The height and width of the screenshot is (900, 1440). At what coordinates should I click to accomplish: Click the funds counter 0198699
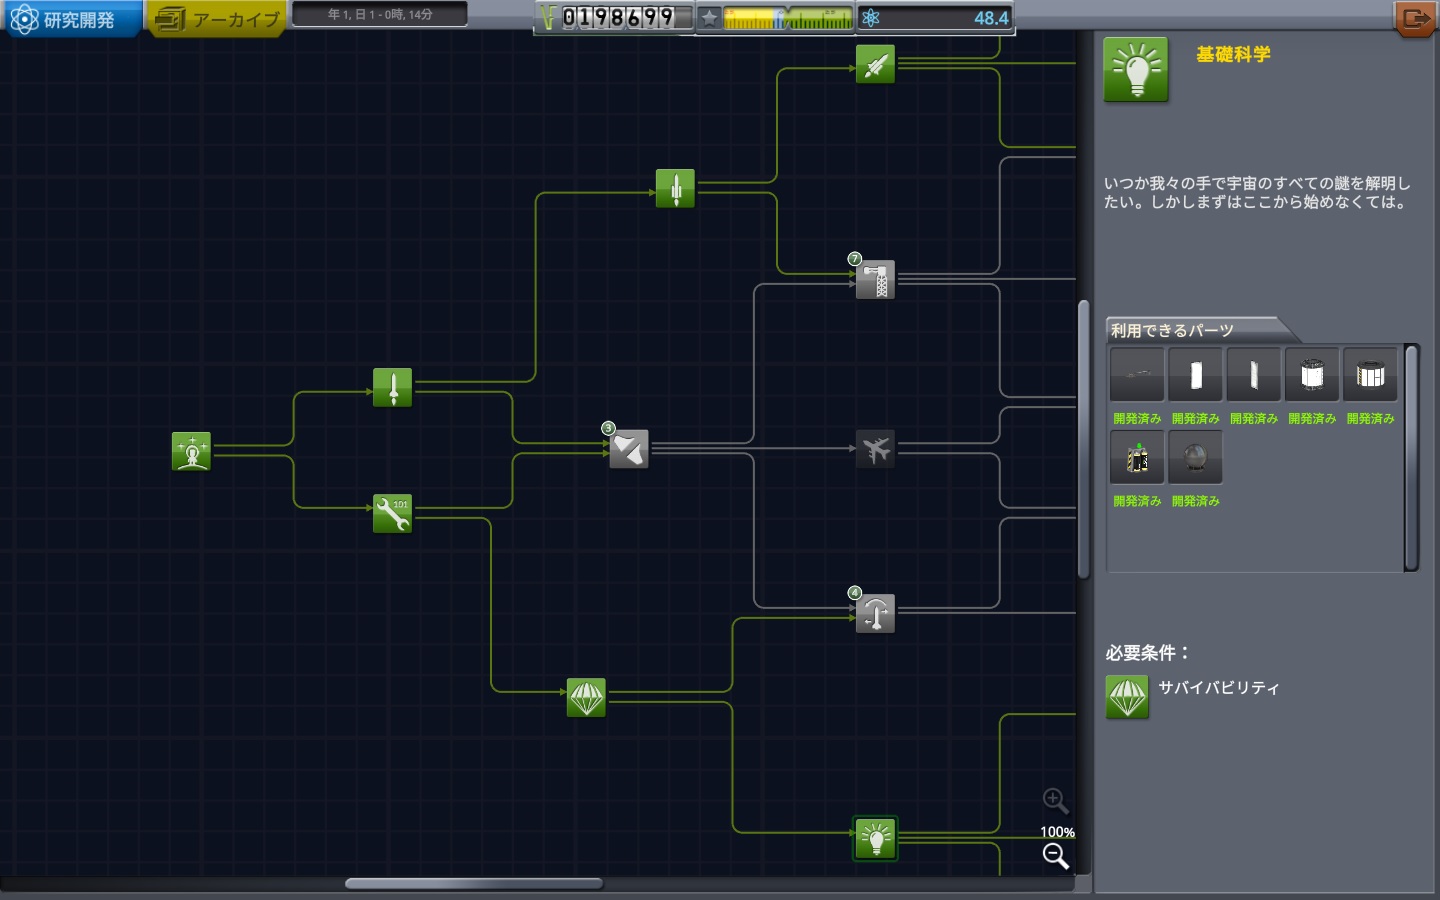pos(618,17)
